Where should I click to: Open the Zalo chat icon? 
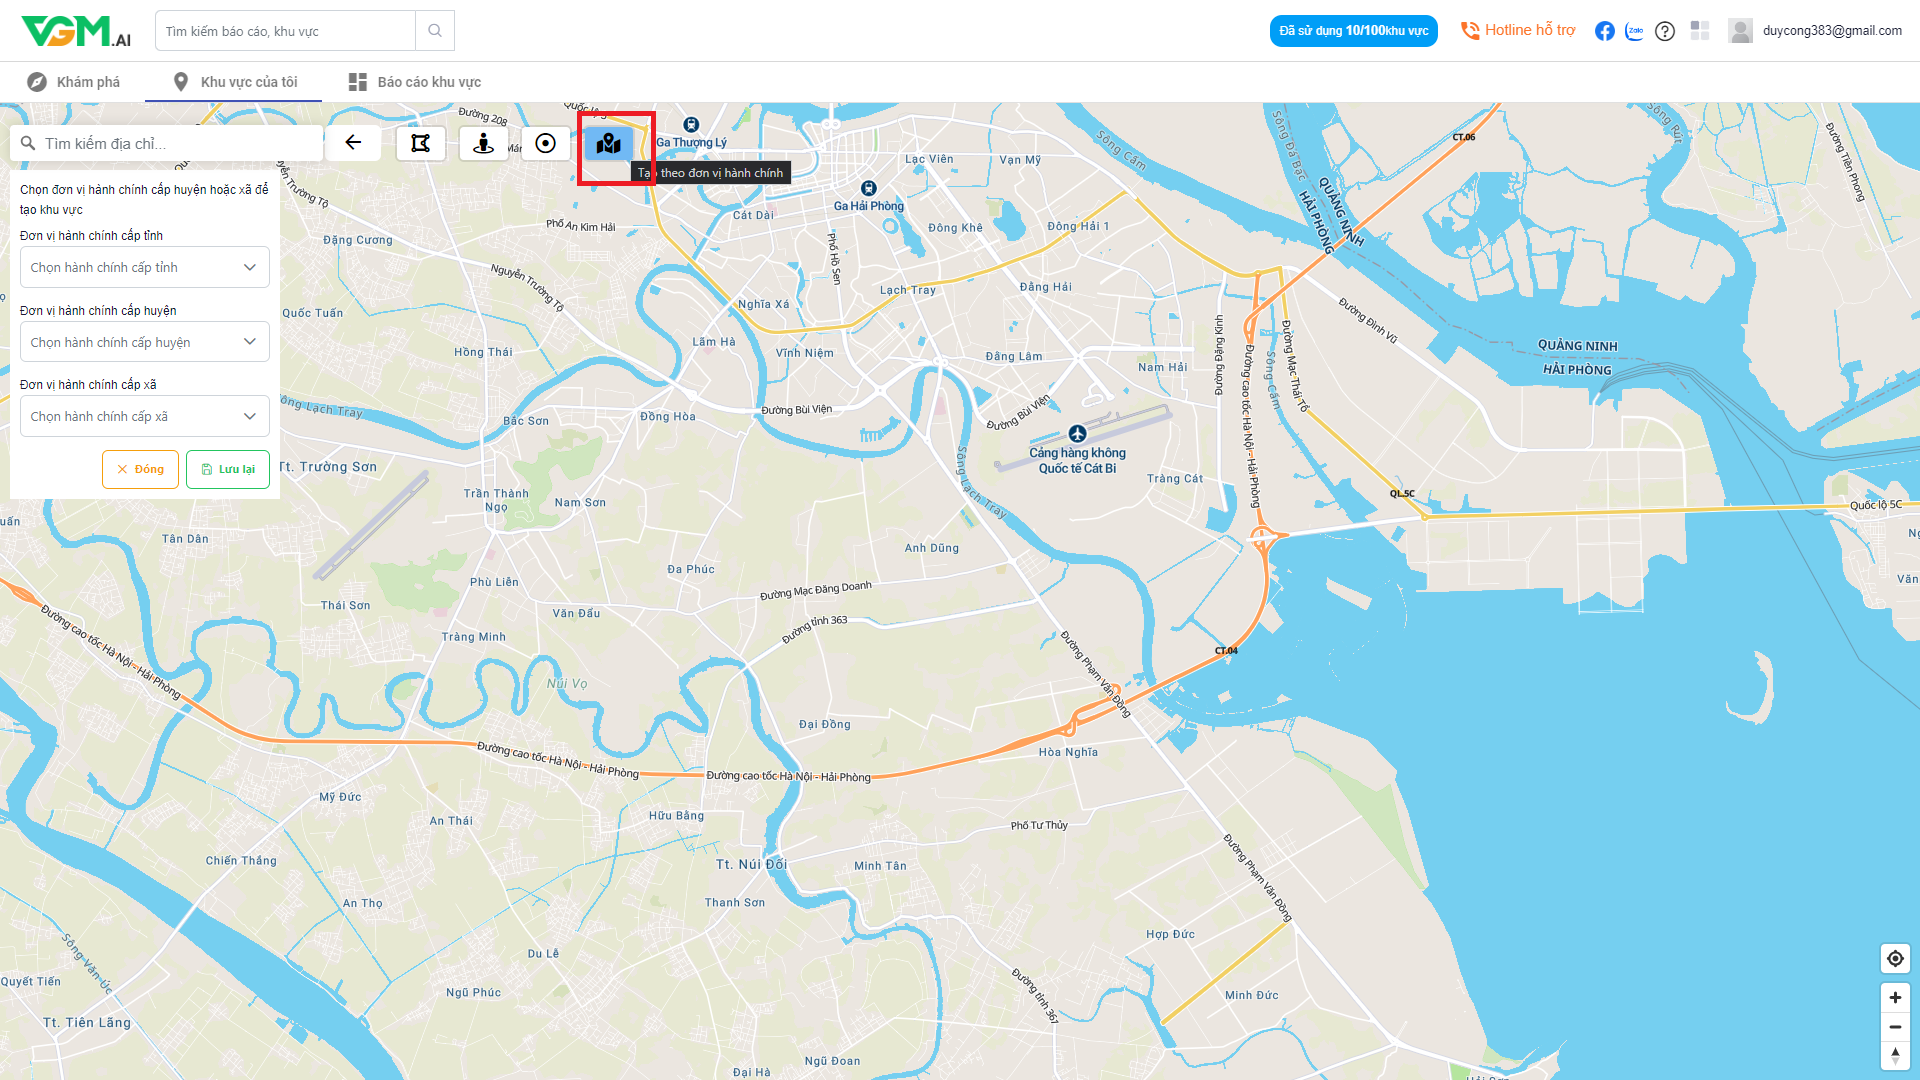coord(1634,31)
